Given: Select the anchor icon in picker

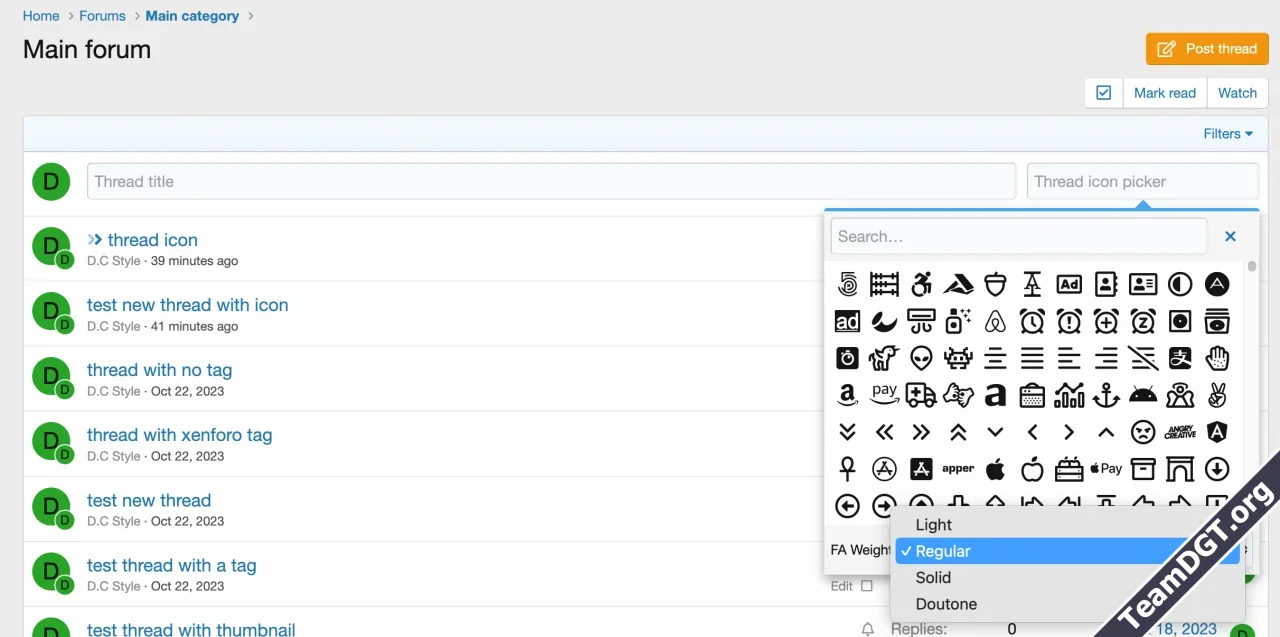Looking at the screenshot, I should tap(1106, 395).
